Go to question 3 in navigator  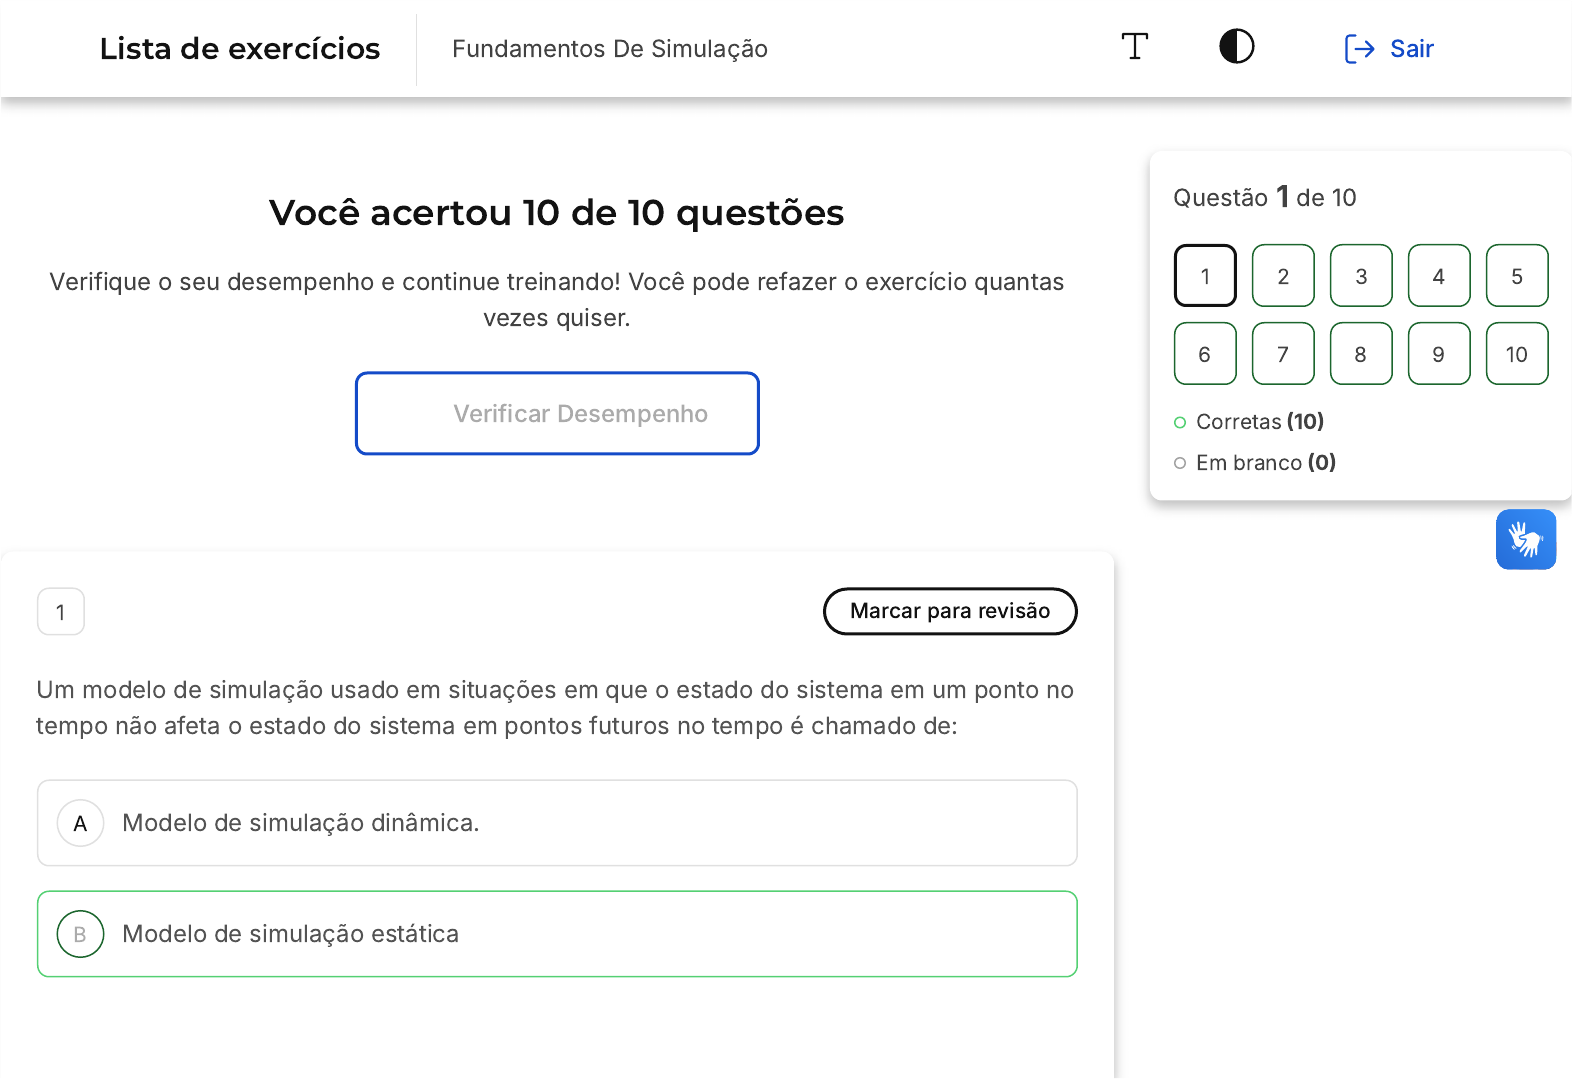click(1361, 276)
